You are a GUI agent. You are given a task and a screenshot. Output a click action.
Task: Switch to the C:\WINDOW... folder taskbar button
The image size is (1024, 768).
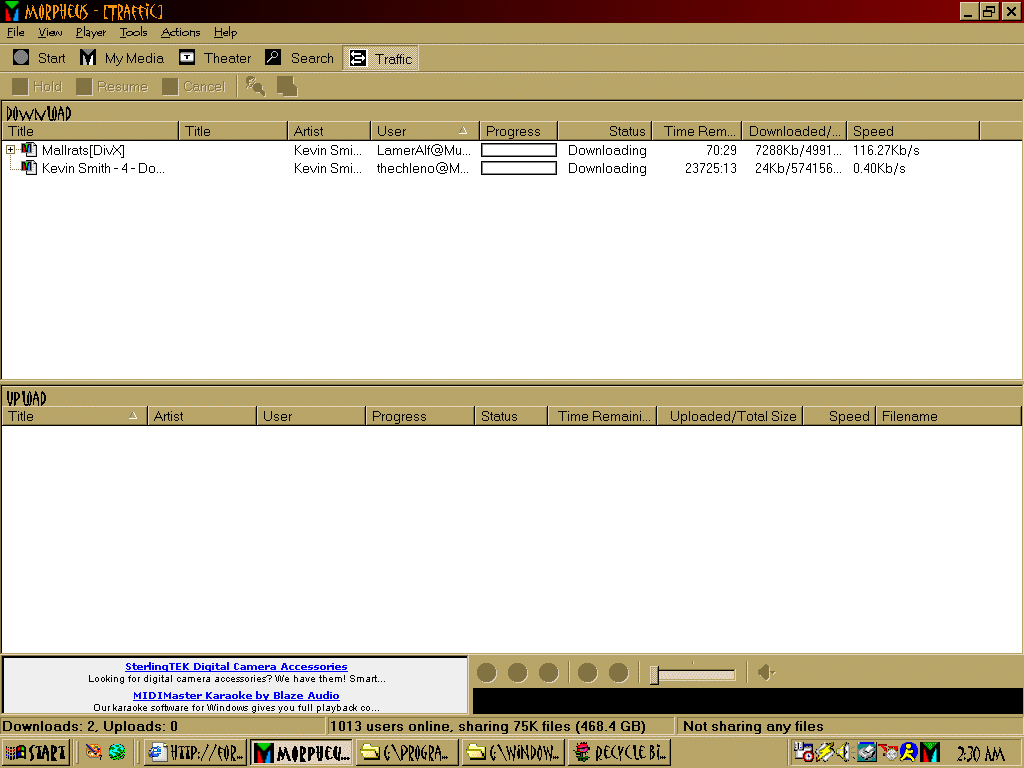pos(514,752)
